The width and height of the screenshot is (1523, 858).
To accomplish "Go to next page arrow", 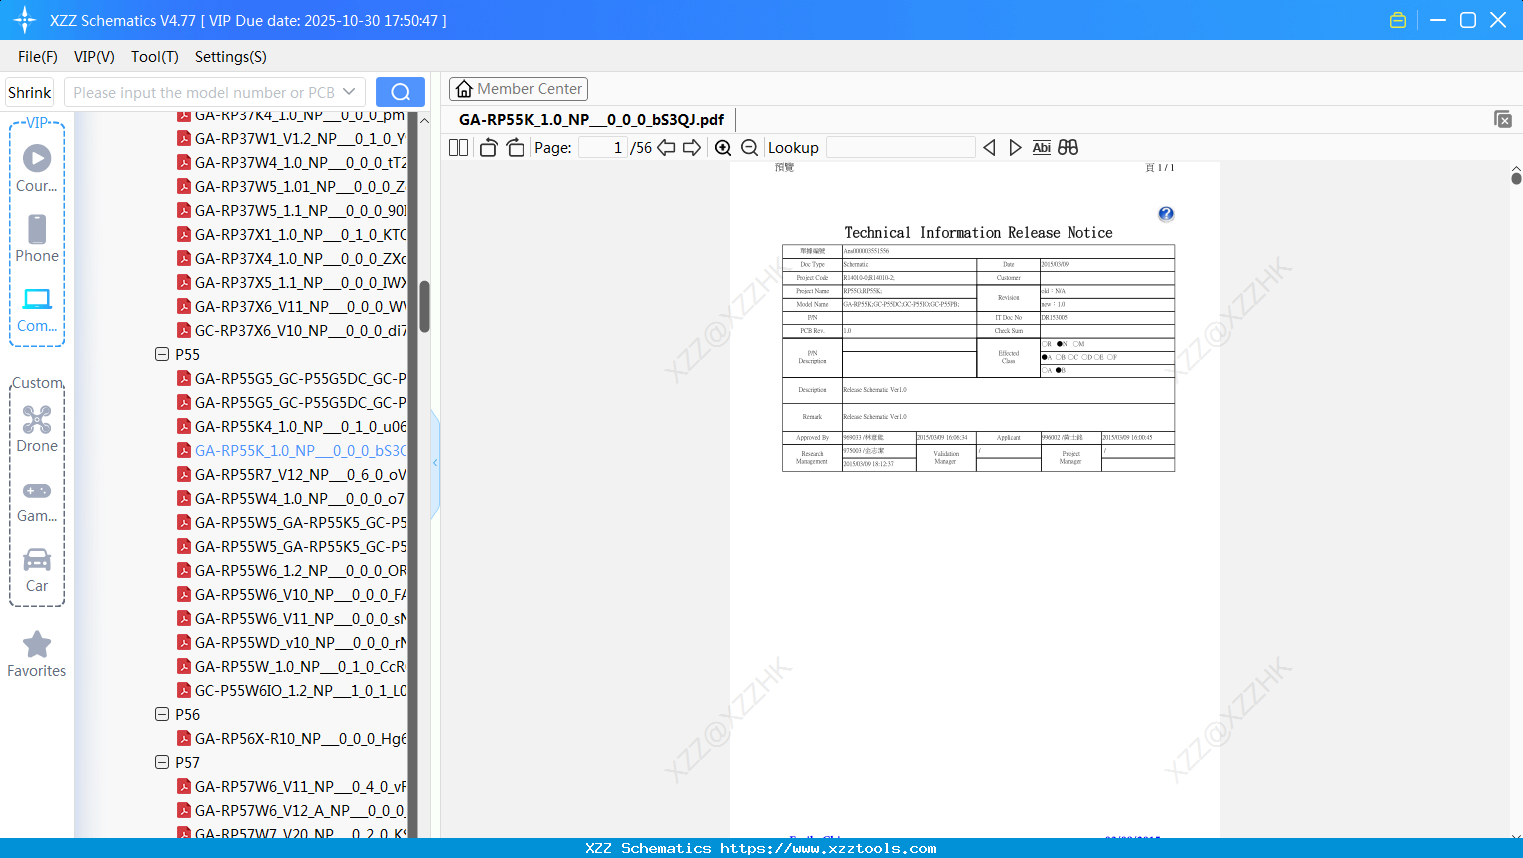I will (x=692, y=148).
